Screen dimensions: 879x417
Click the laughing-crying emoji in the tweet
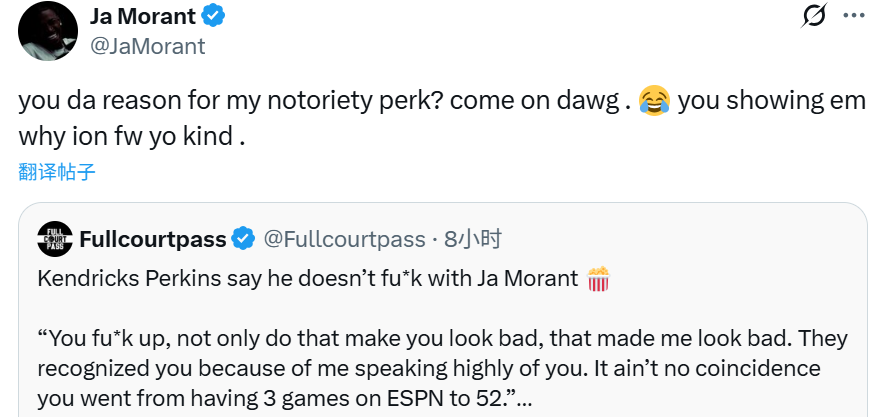pos(654,101)
